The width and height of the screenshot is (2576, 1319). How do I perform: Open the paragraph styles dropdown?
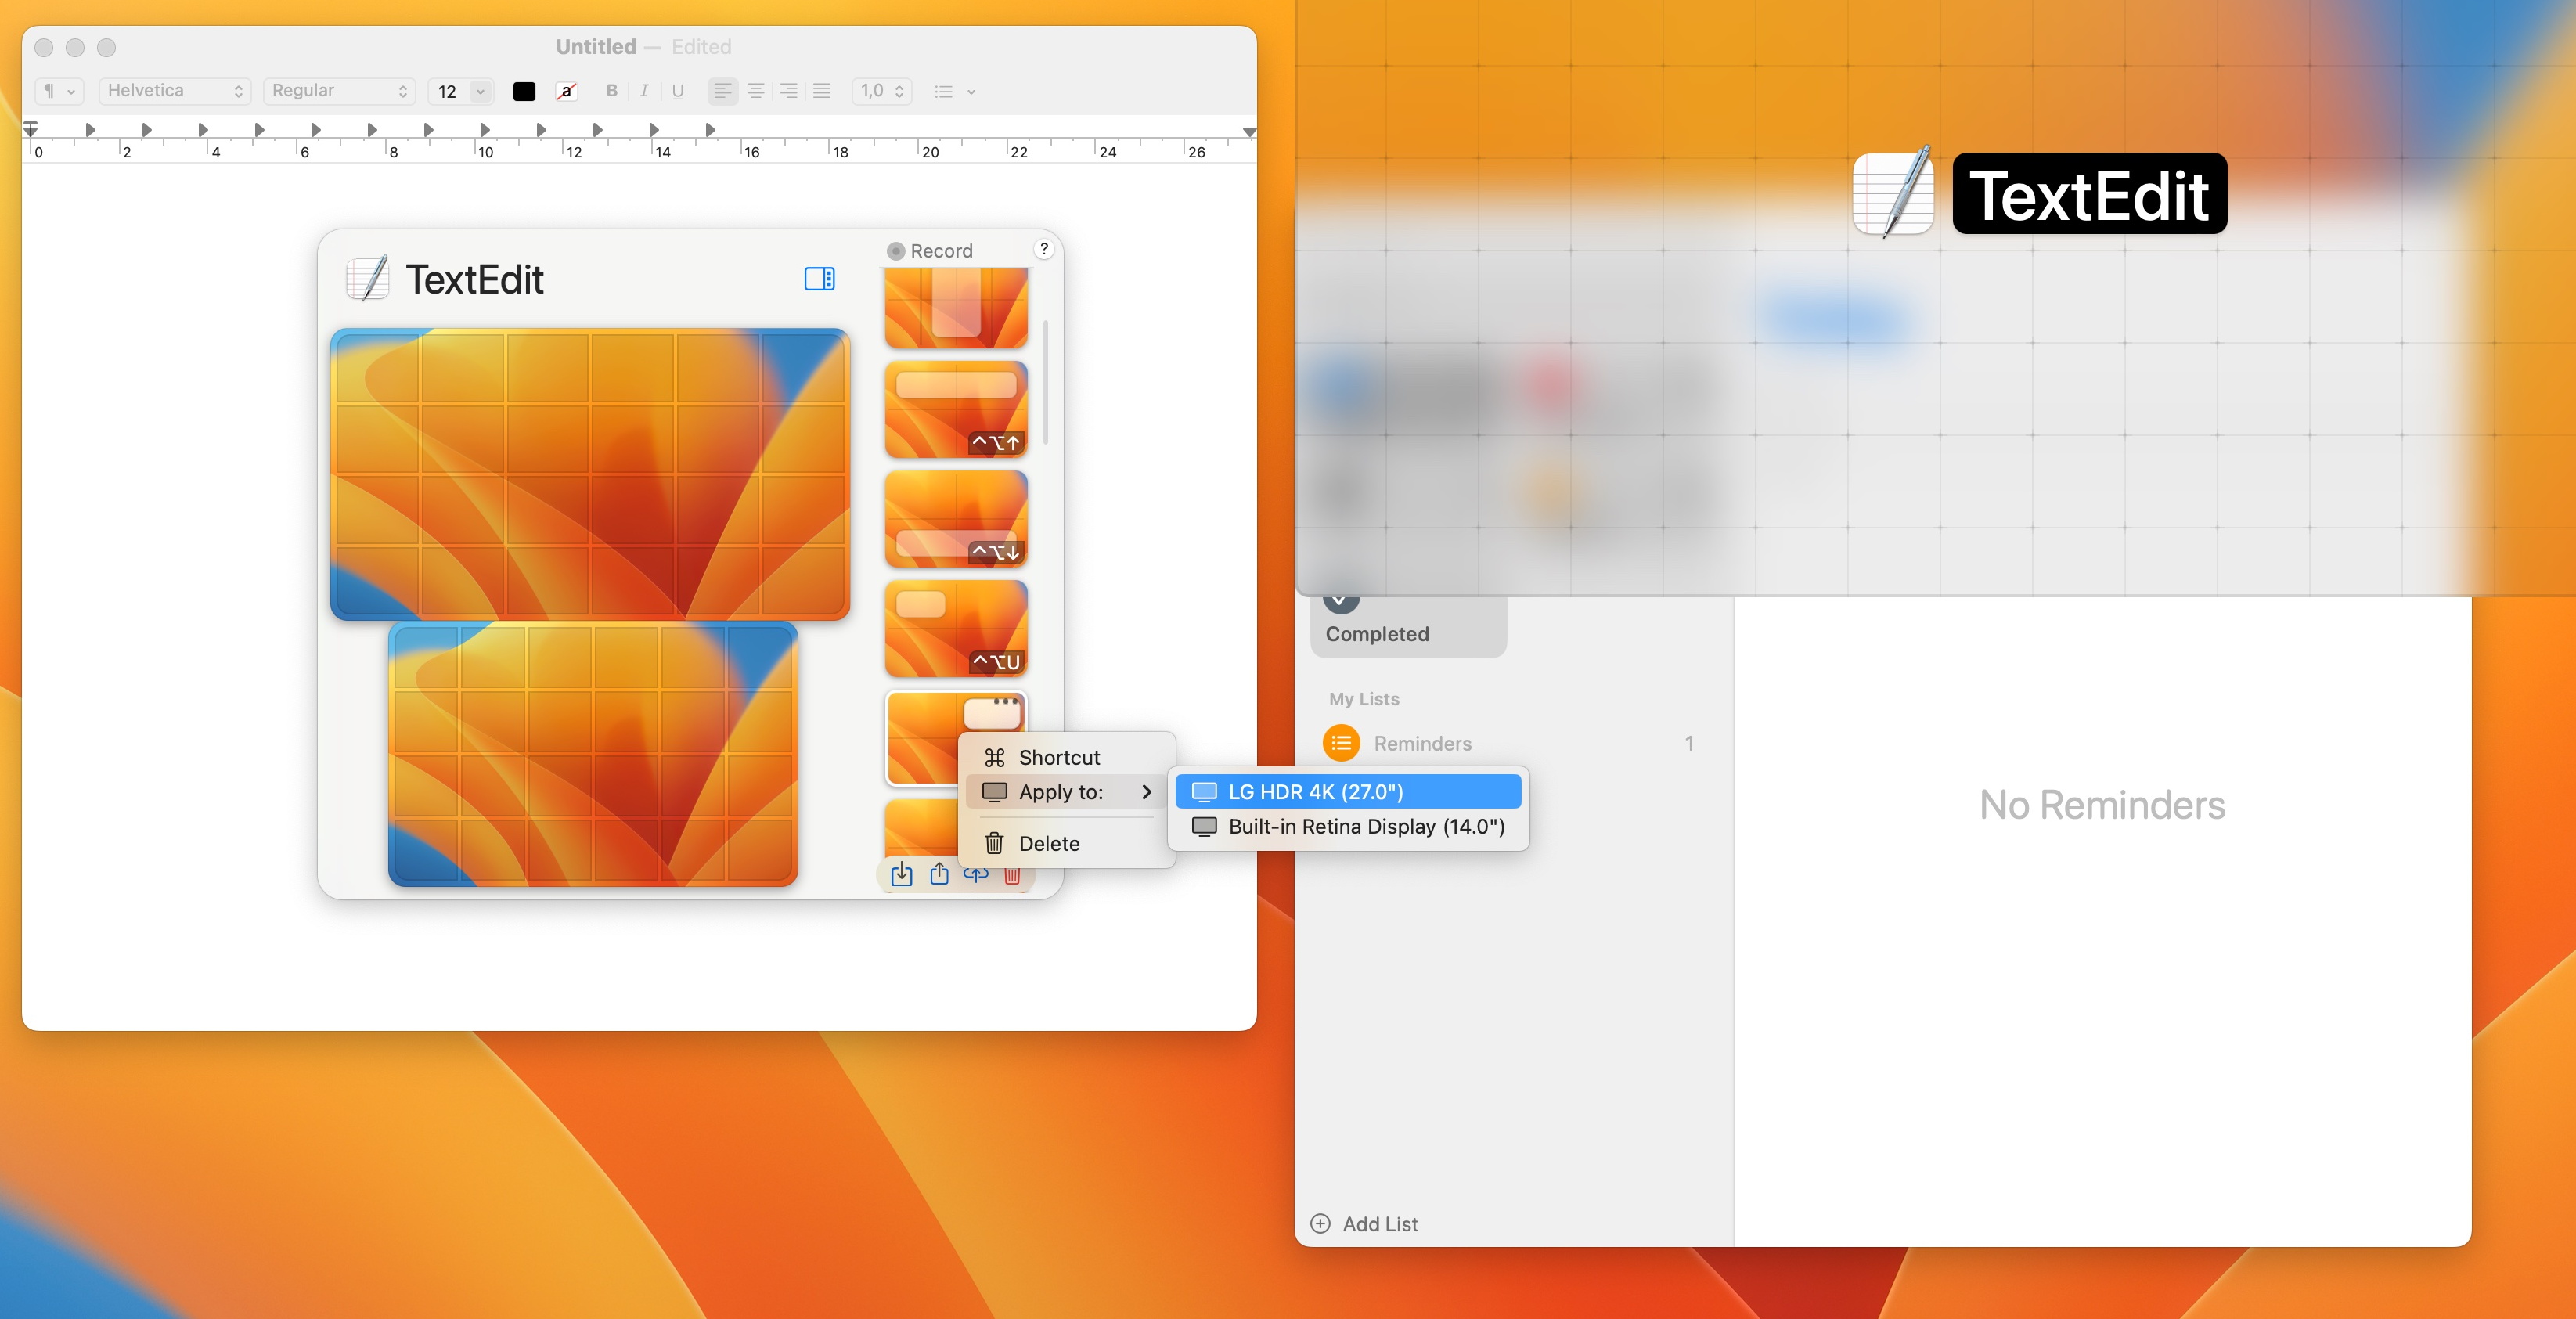59,91
